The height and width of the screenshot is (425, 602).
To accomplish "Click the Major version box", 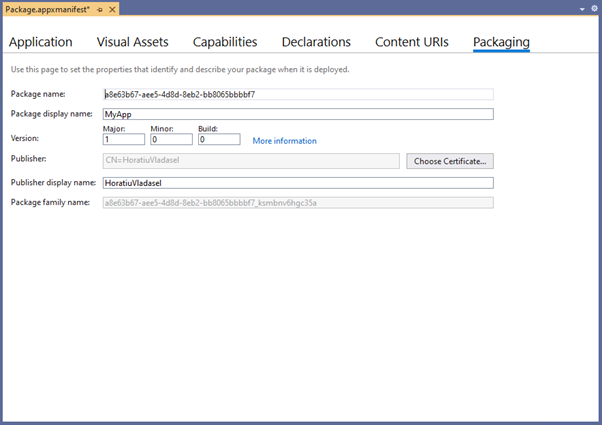I will (x=124, y=139).
